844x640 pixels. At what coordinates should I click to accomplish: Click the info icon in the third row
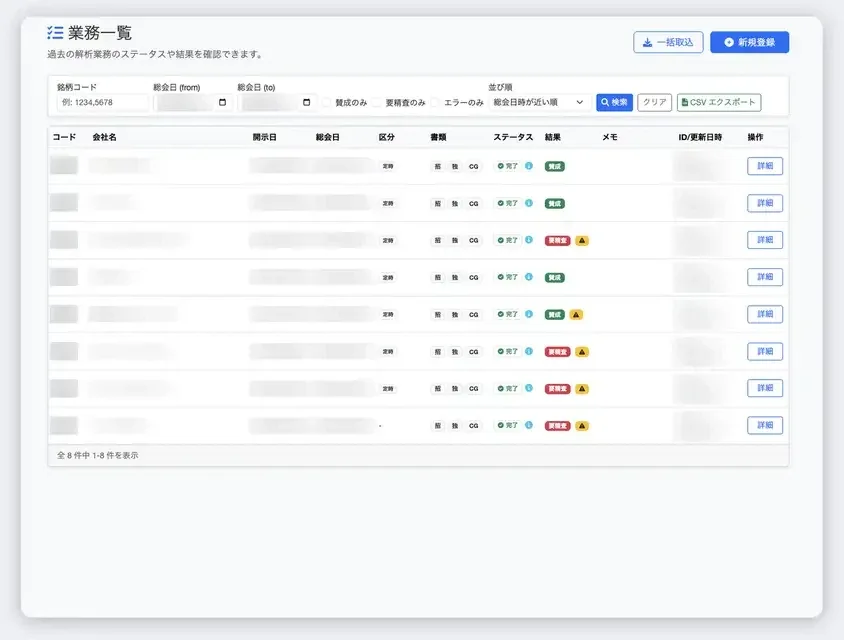529,240
